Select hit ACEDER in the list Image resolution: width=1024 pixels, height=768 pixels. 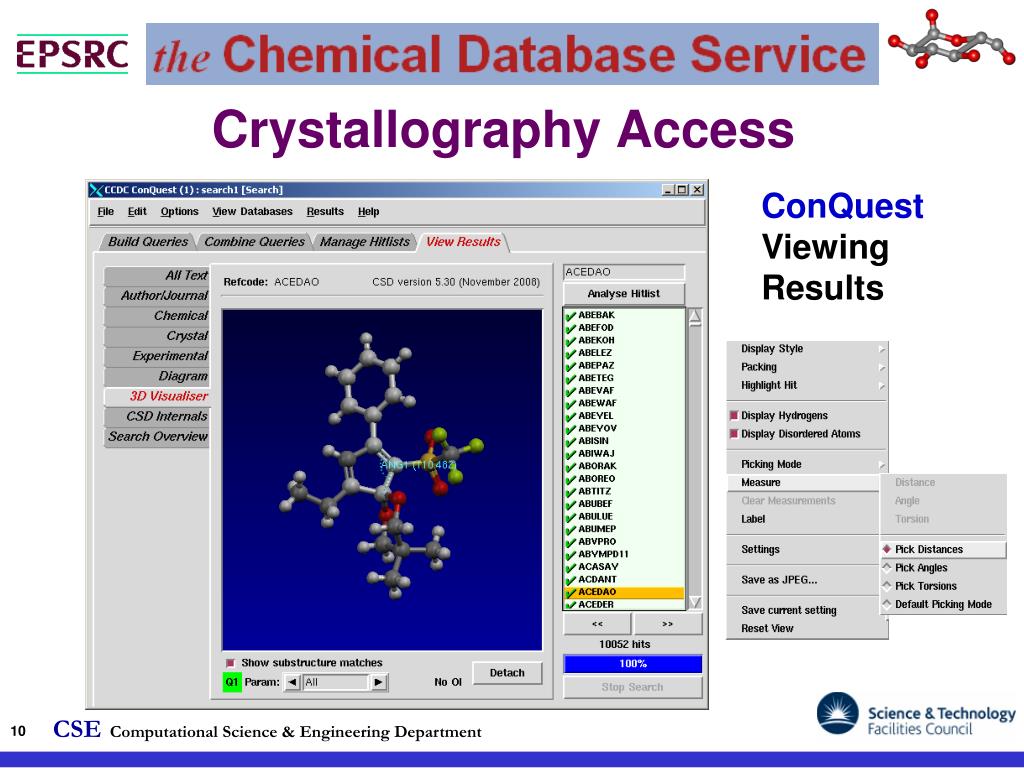click(x=624, y=605)
